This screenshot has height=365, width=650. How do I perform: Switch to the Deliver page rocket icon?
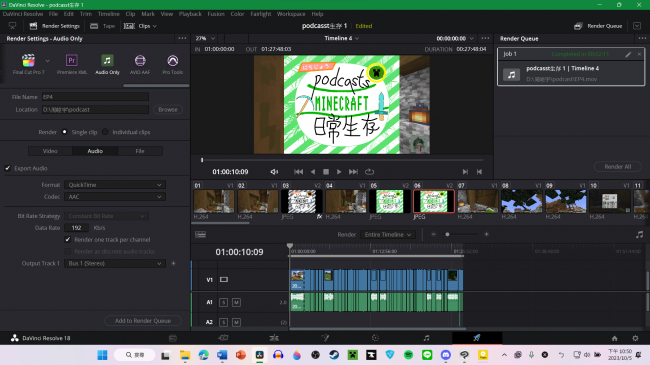pyautogui.click(x=477, y=338)
